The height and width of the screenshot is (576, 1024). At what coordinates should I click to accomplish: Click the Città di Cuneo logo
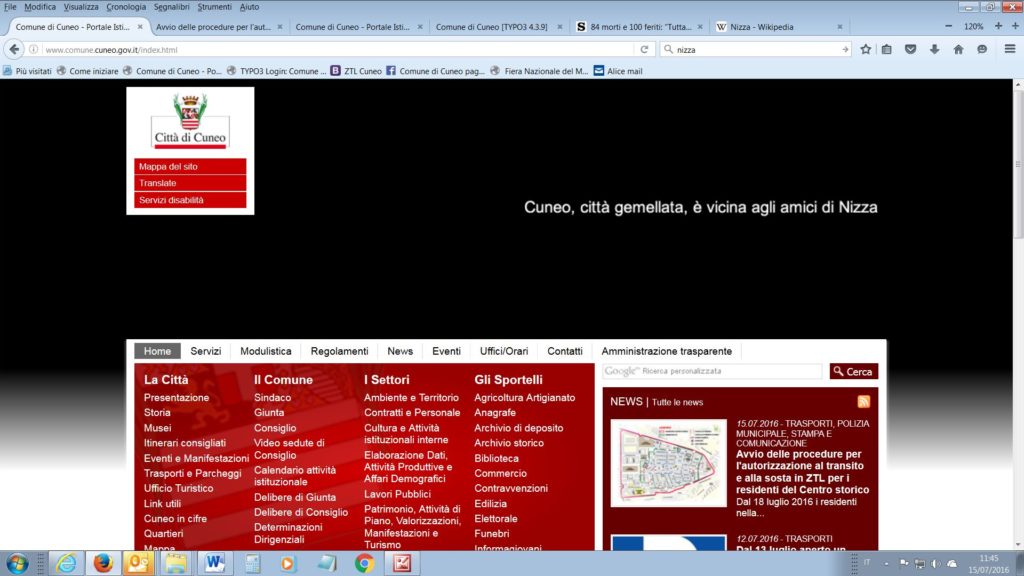pos(190,121)
